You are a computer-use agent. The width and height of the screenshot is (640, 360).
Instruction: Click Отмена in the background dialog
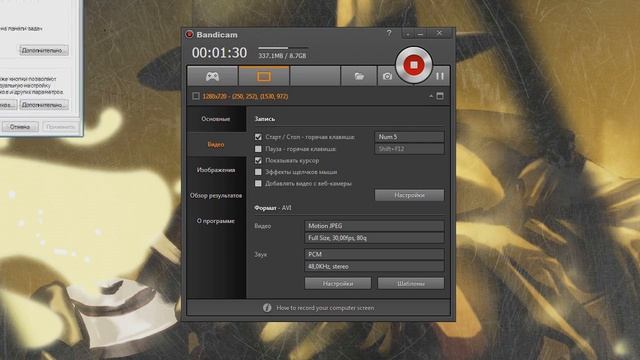pos(20,127)
